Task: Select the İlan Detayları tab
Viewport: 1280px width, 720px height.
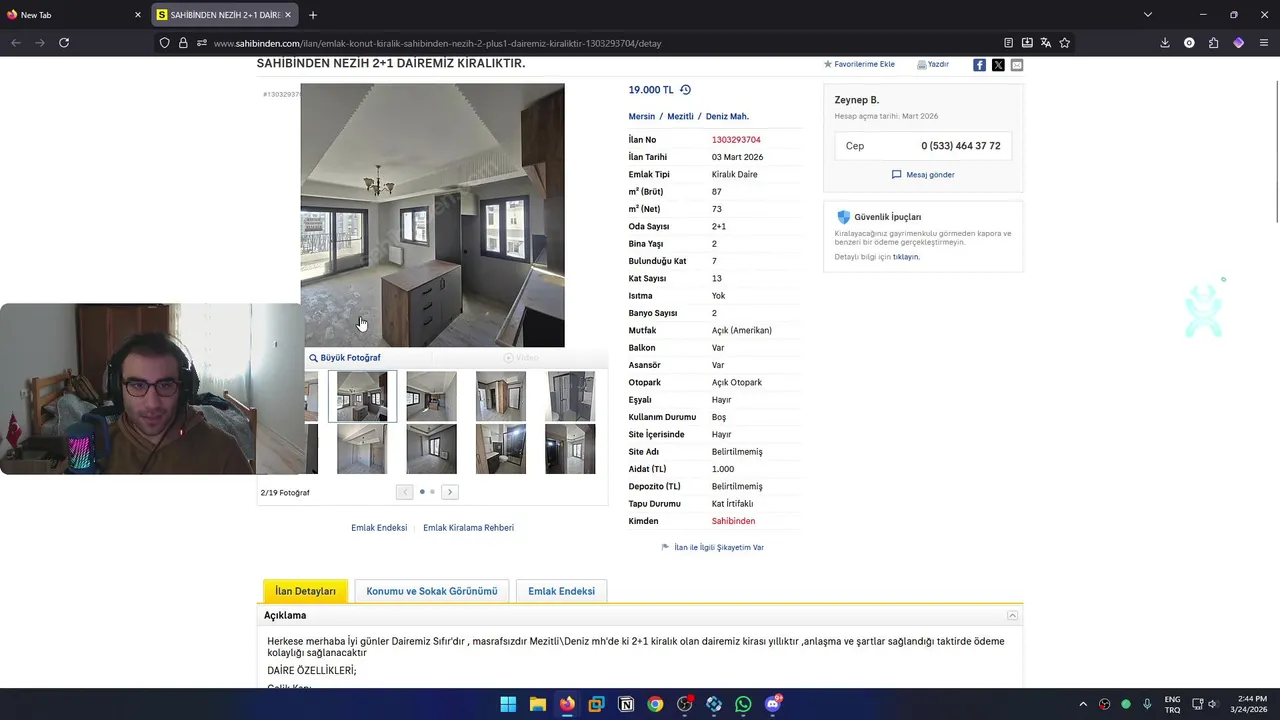Action: click(x=306, y=591)
